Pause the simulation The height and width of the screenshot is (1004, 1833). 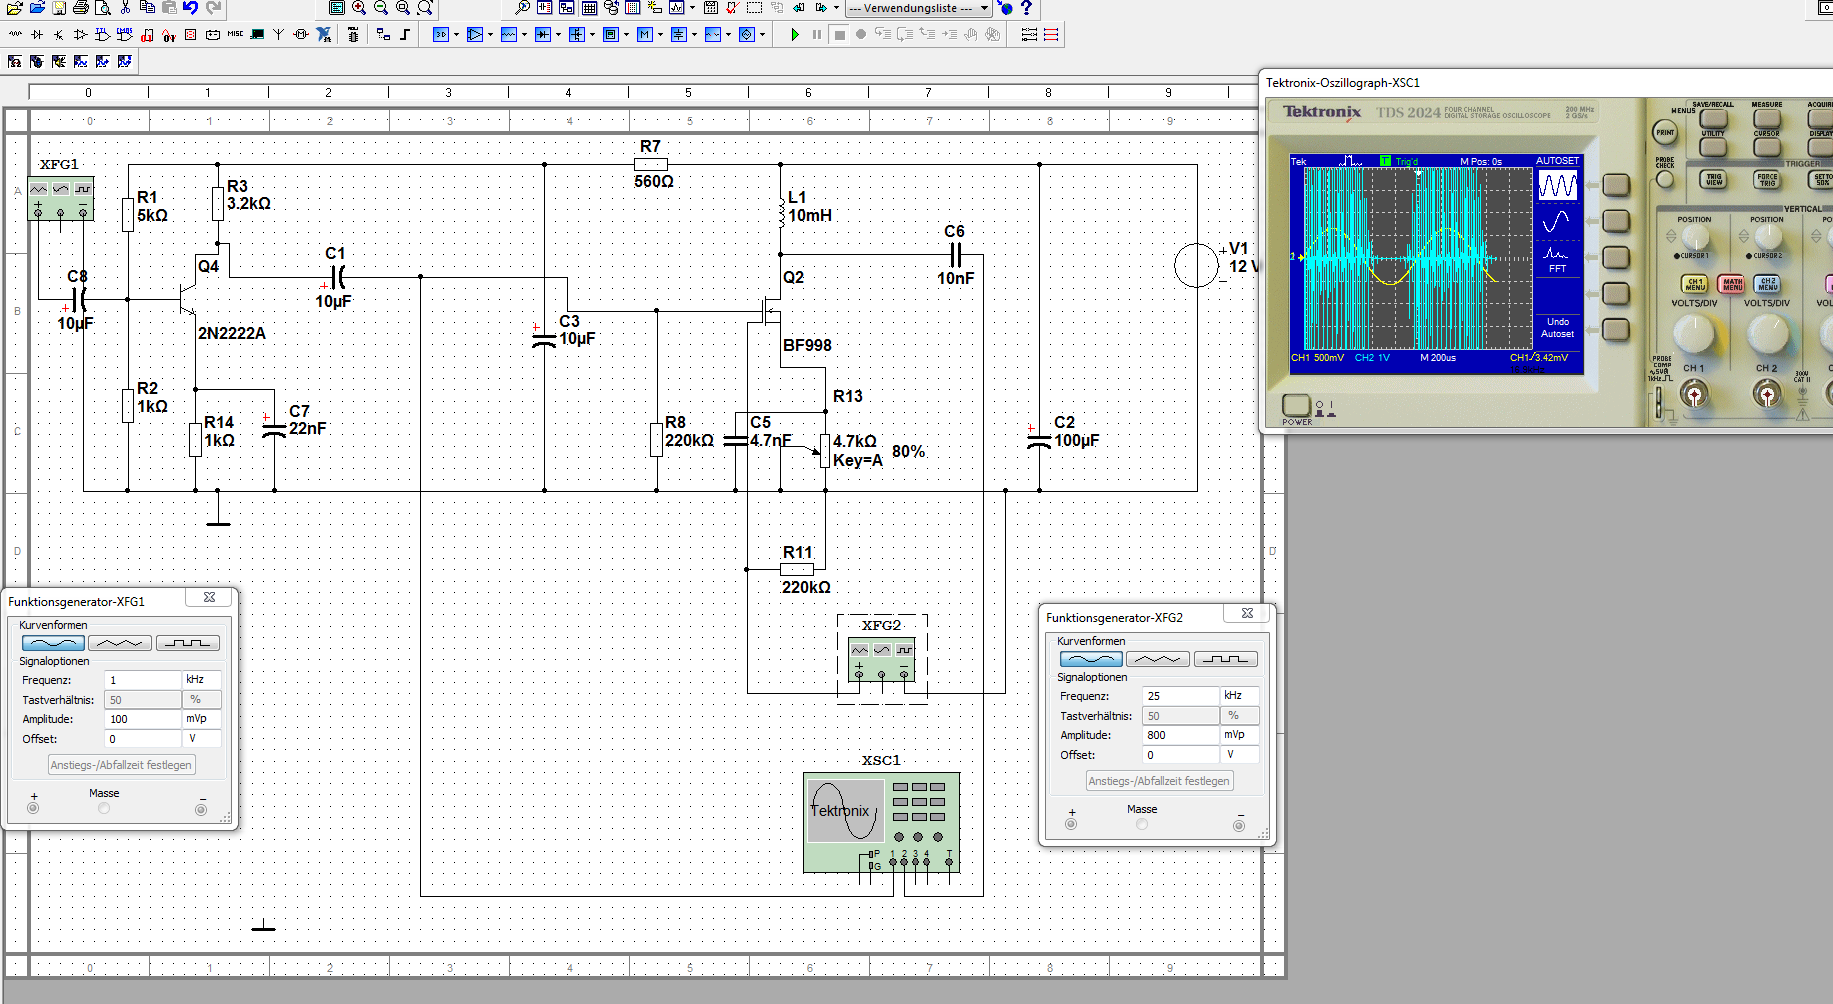click(817, 34)
